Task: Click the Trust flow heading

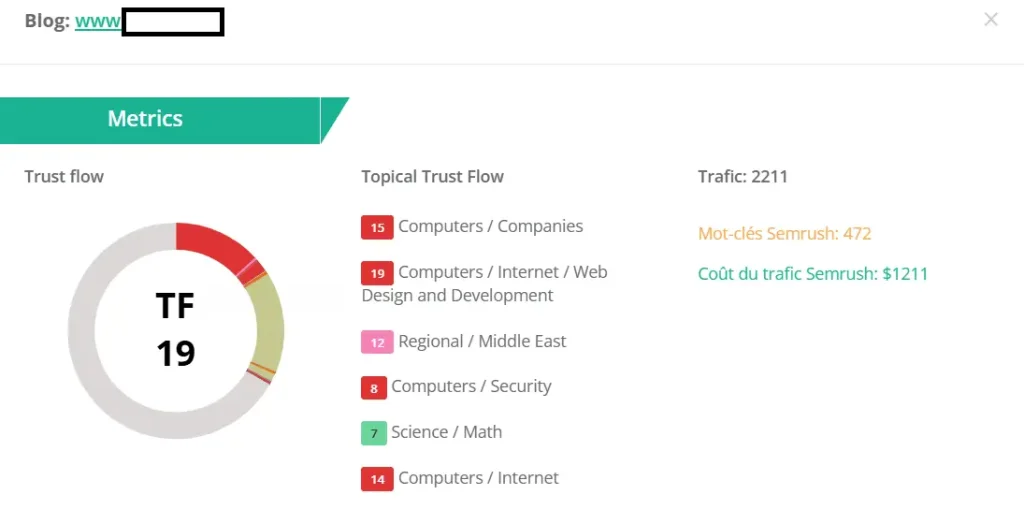Action: 64,177
